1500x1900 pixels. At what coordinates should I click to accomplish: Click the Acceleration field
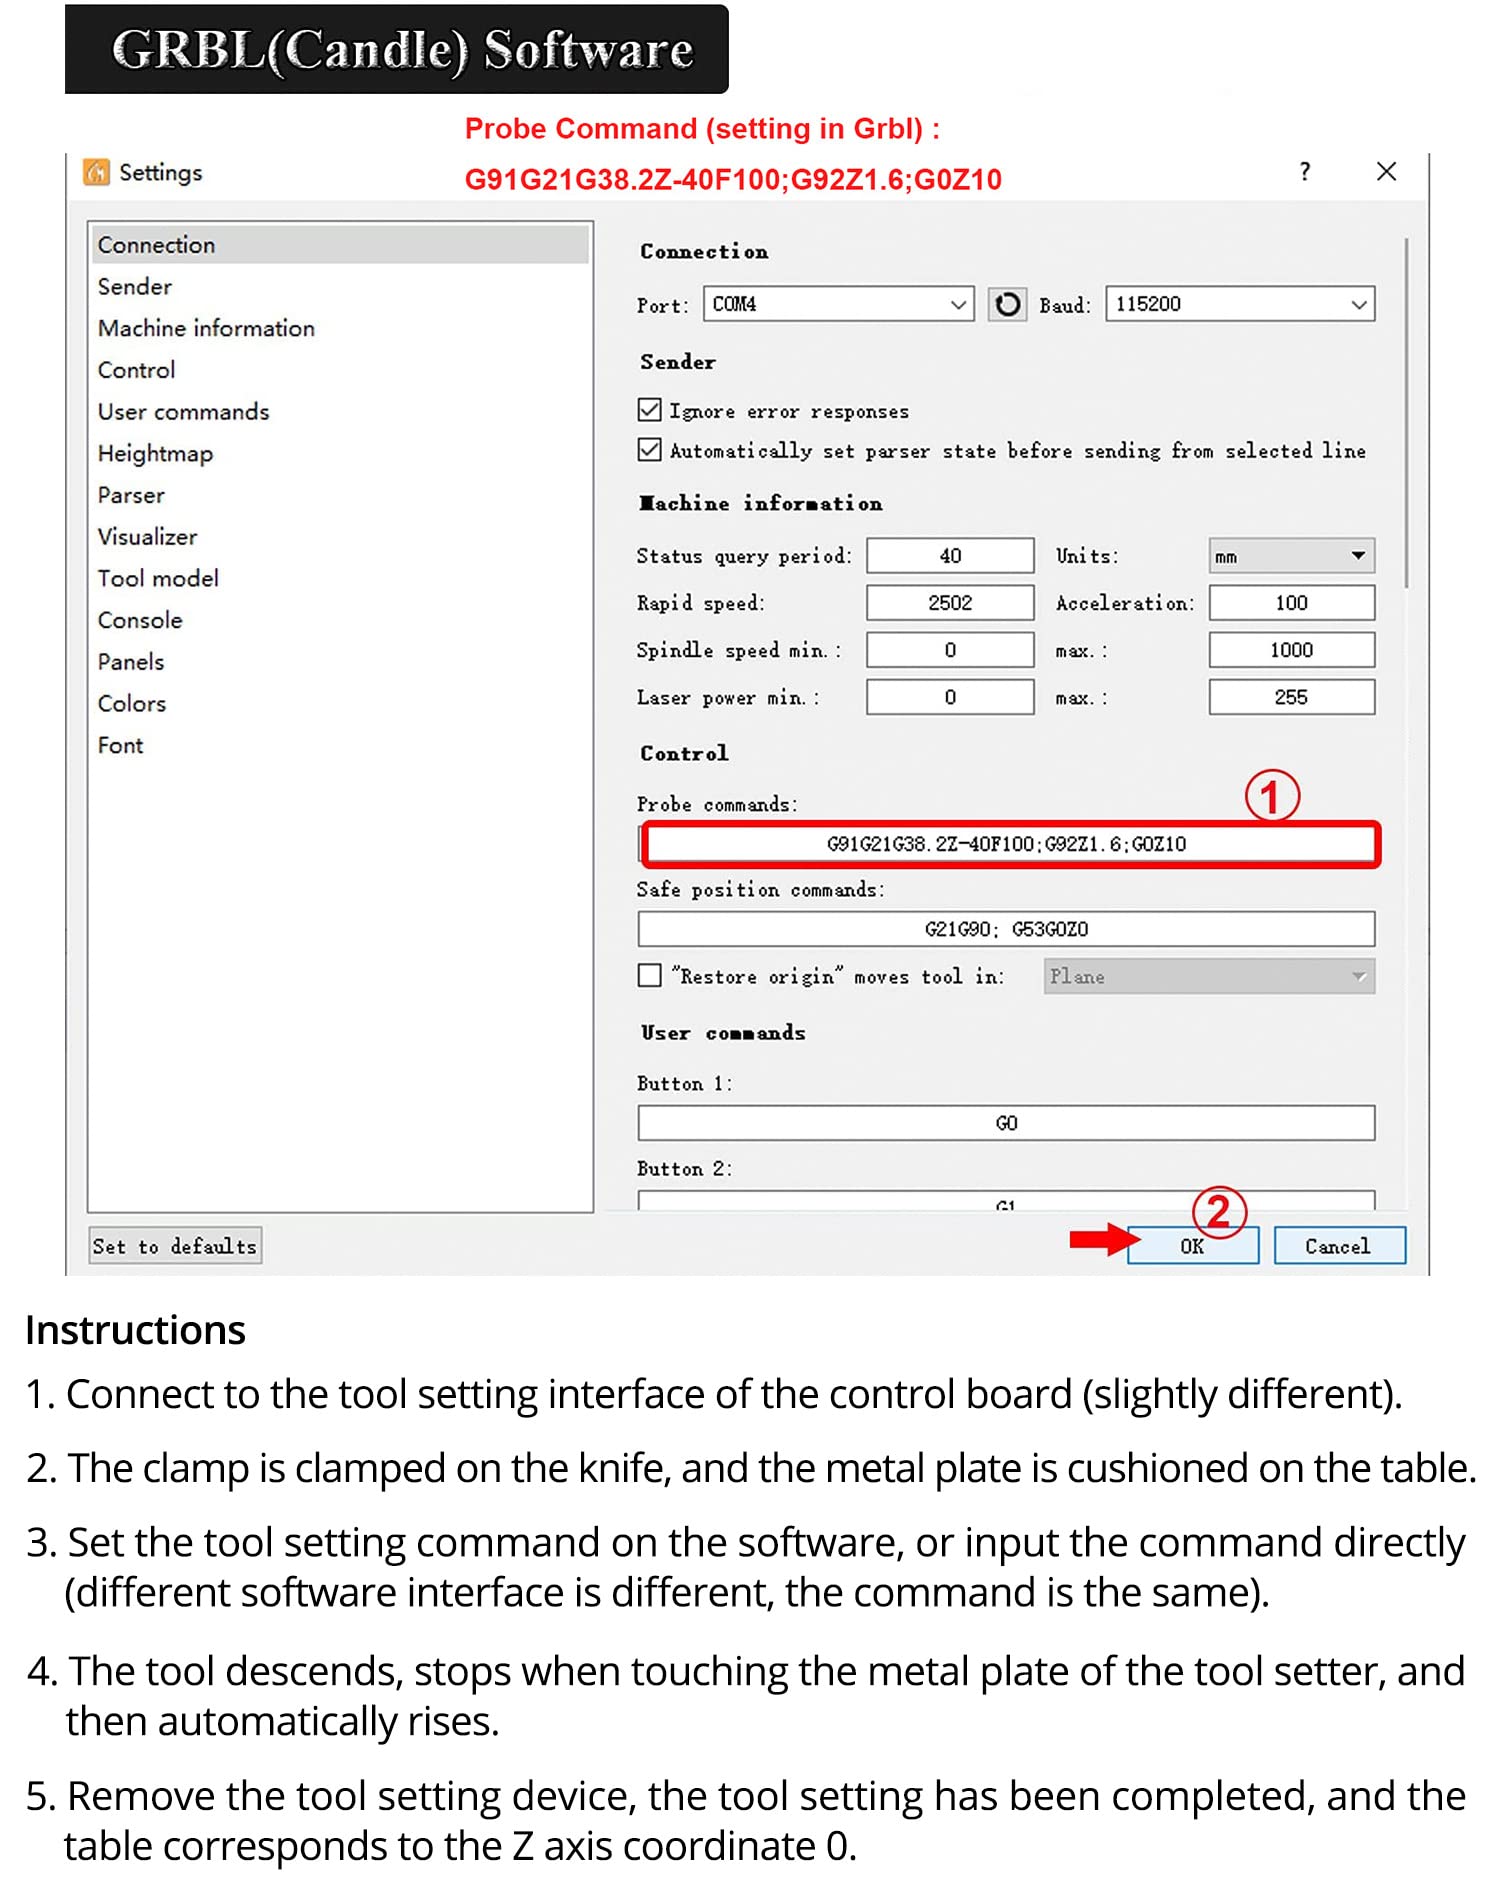(1291, 603)
